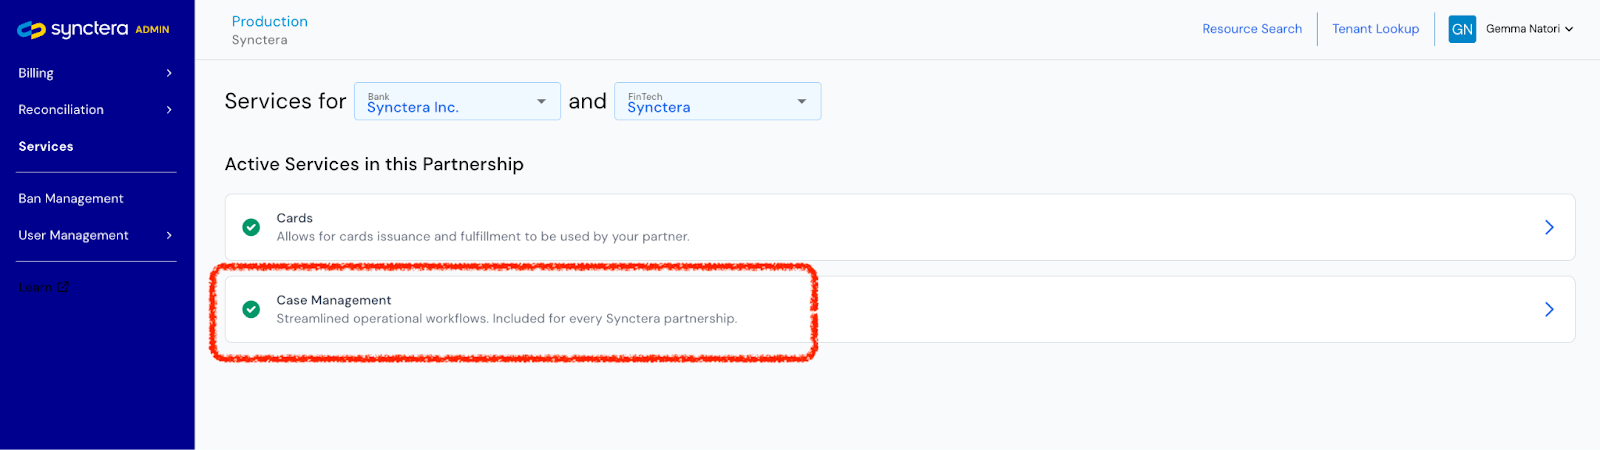Expand the Billing sidebar menu
Image resolution: width=1600 pixels, height=450 pixels.
pyautogui.click(x=96, y=73)
